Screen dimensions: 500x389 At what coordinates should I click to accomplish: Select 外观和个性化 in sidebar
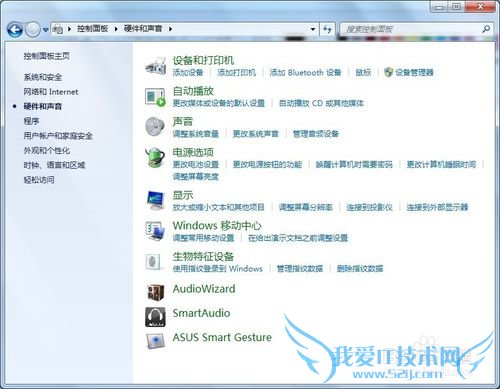pos(47,150)
